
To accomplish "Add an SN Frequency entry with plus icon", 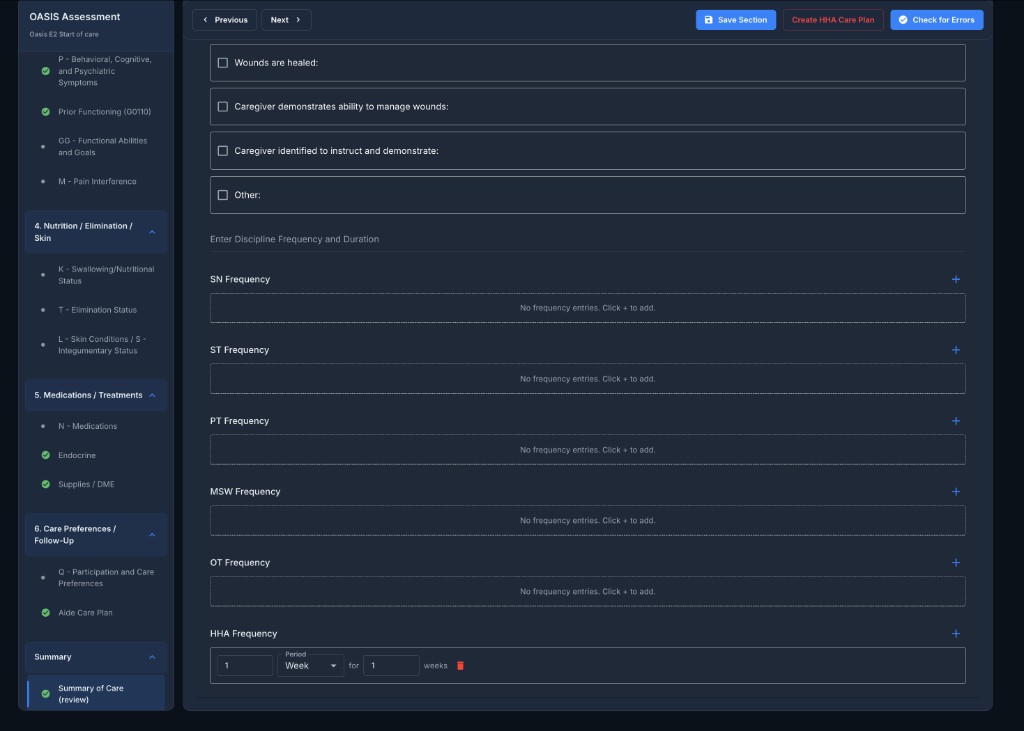I will pyautogui.click(x=955, y=280).
